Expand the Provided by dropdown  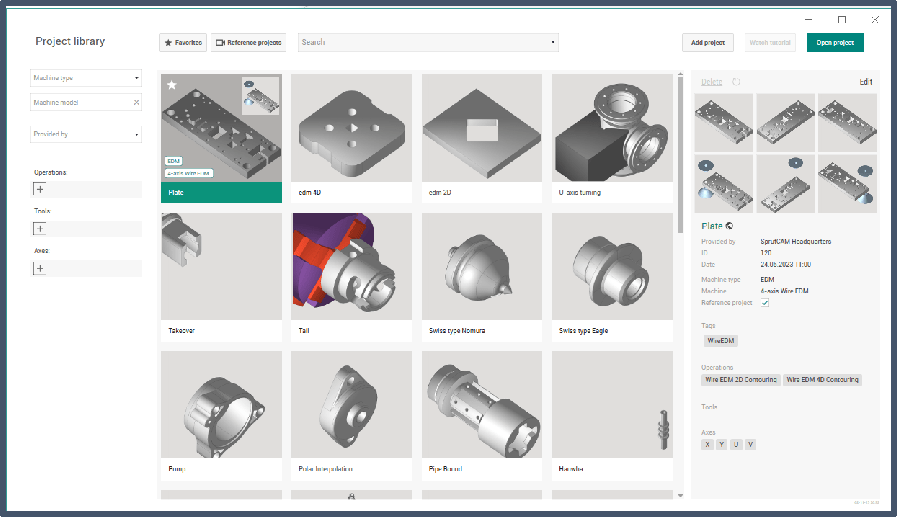coord(86,134)
